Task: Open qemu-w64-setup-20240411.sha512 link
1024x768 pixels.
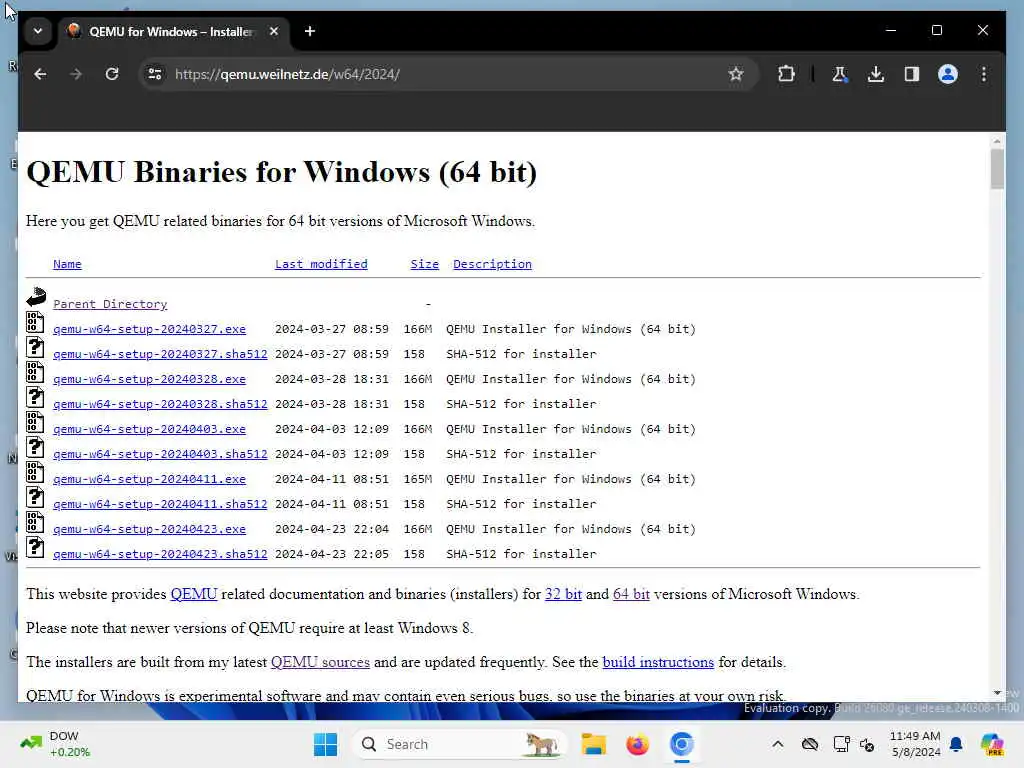Action: click(x=160, y=504)
